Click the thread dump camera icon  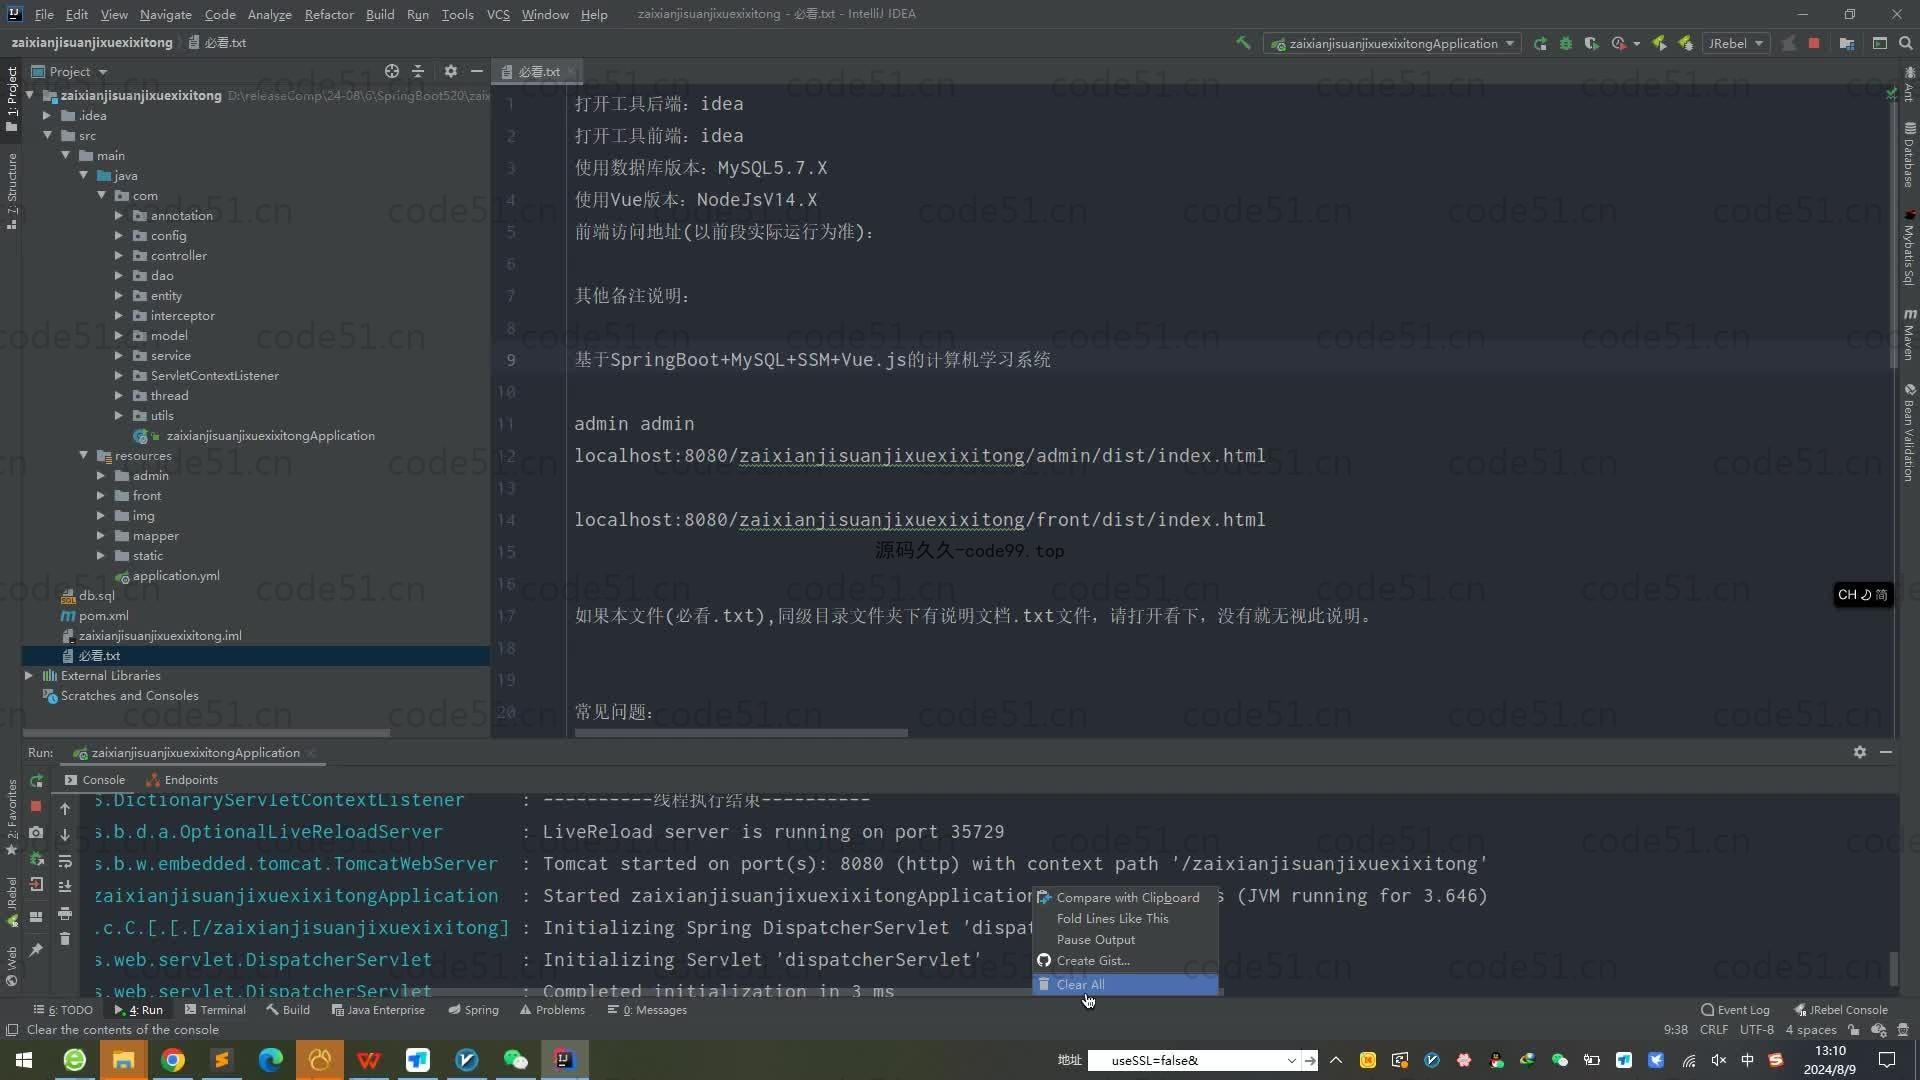tap(36, 832)
